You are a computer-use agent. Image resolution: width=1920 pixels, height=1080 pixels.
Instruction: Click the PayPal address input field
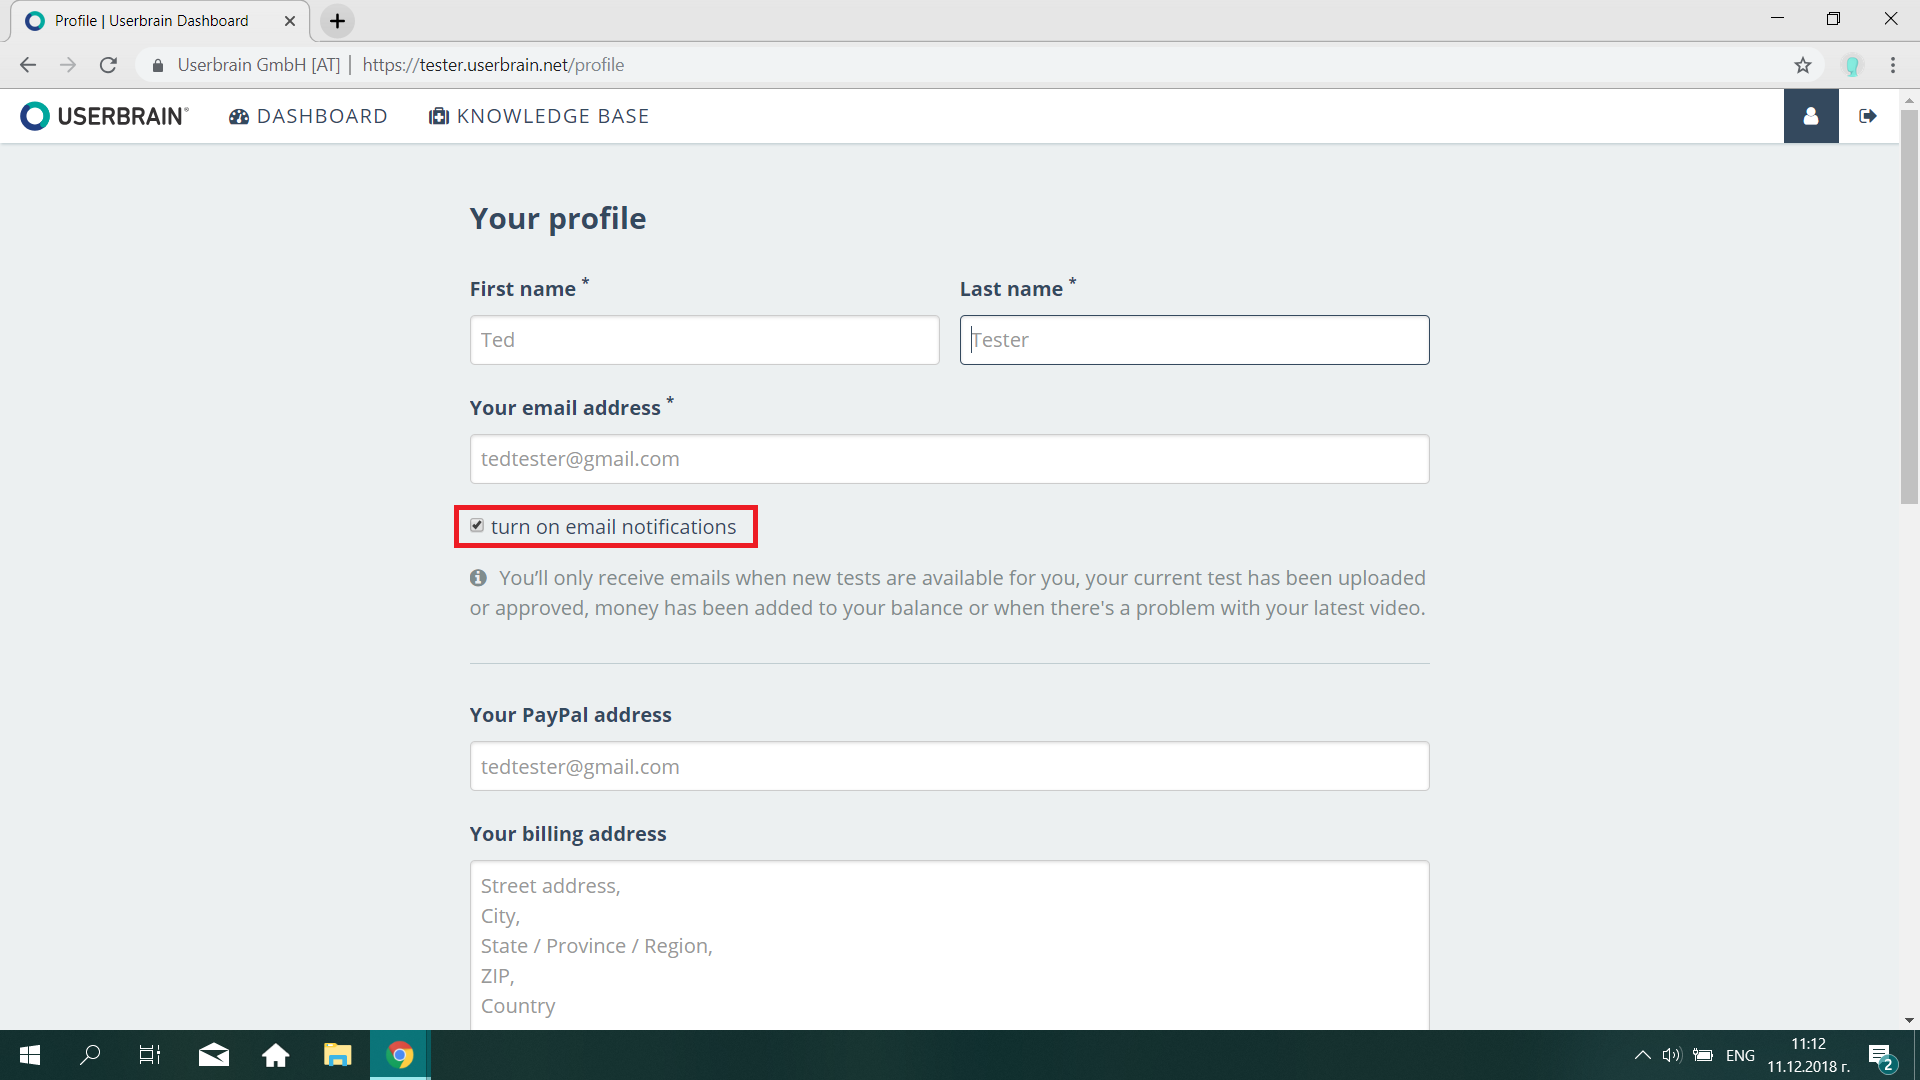(x=949, y=766)
